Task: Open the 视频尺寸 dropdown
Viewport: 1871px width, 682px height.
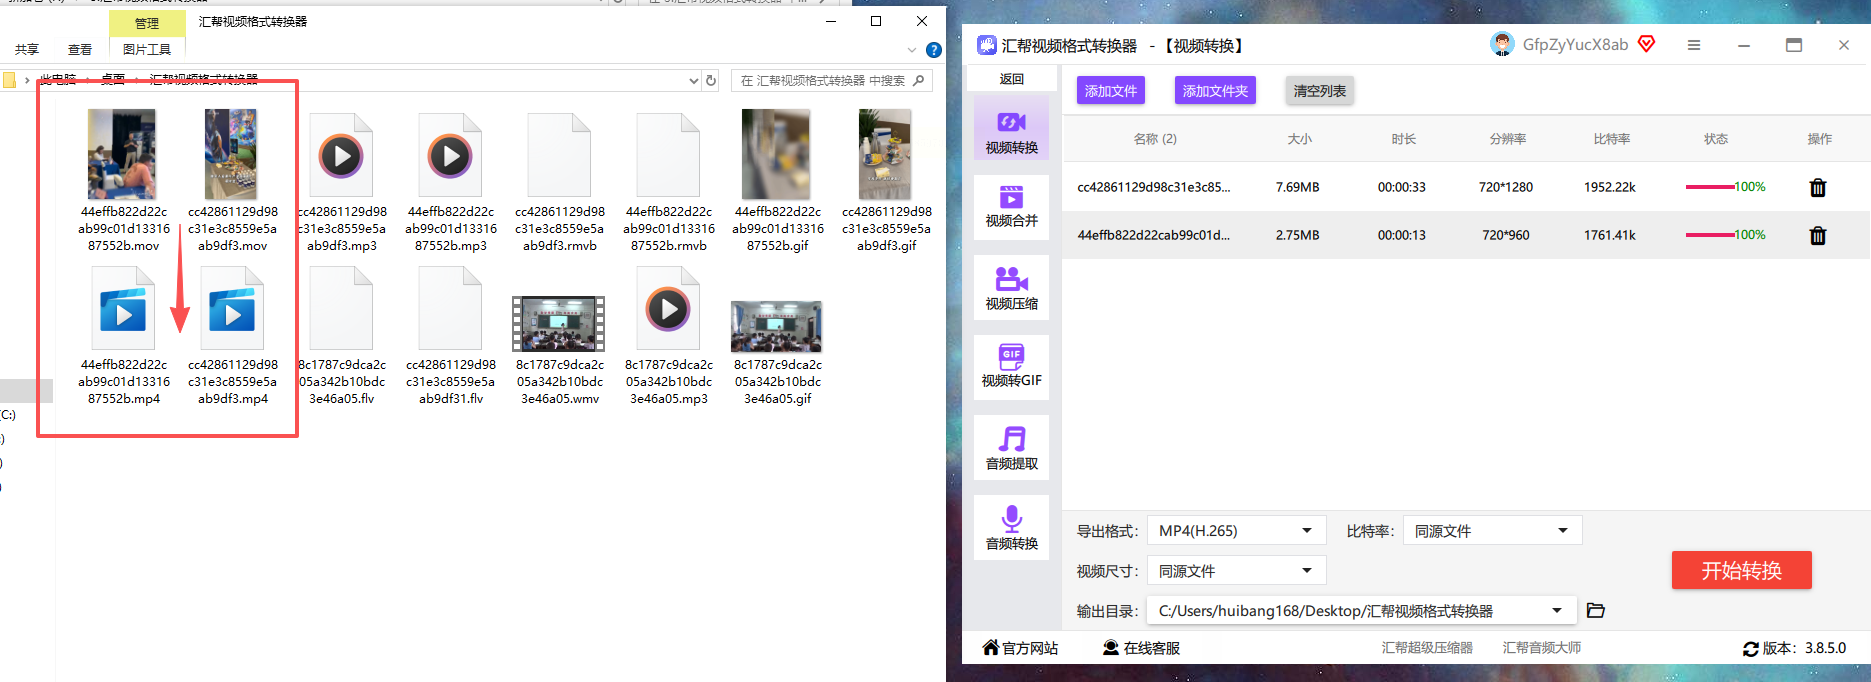Action: (1236, 571)
